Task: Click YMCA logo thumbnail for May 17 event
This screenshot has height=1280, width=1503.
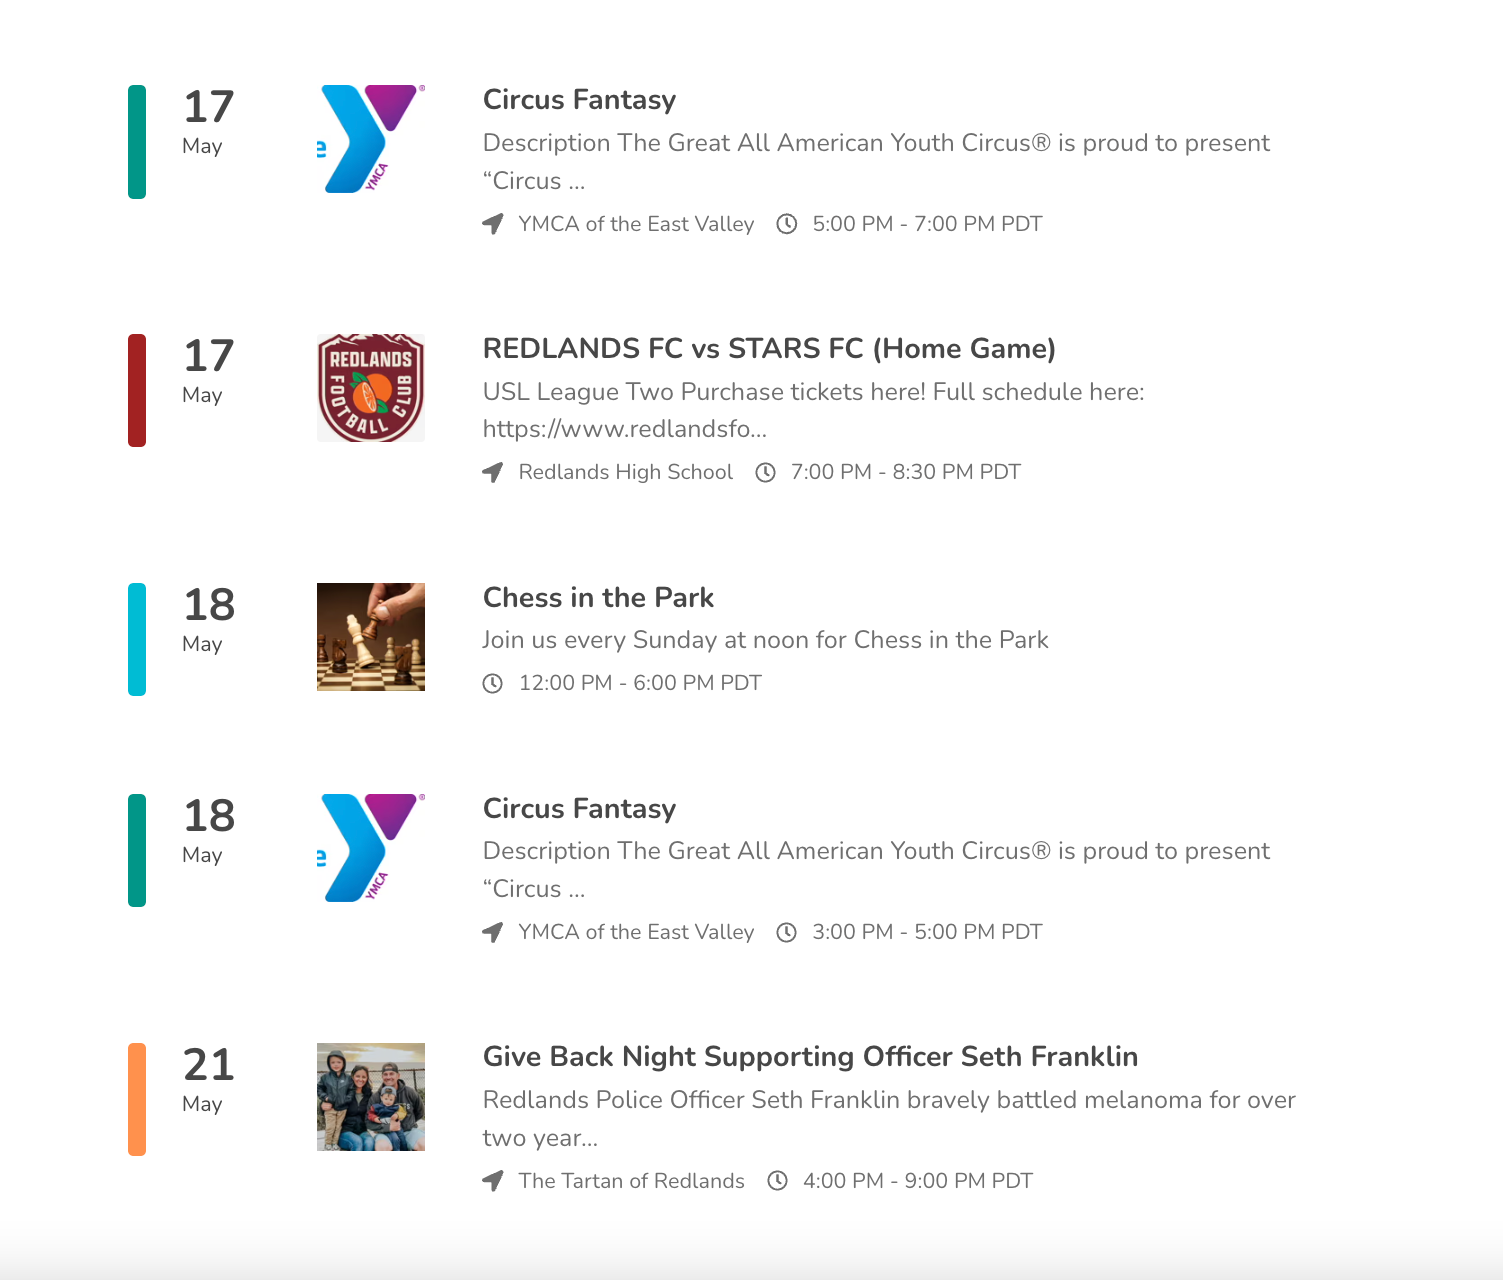Action: tap(371, 139)
